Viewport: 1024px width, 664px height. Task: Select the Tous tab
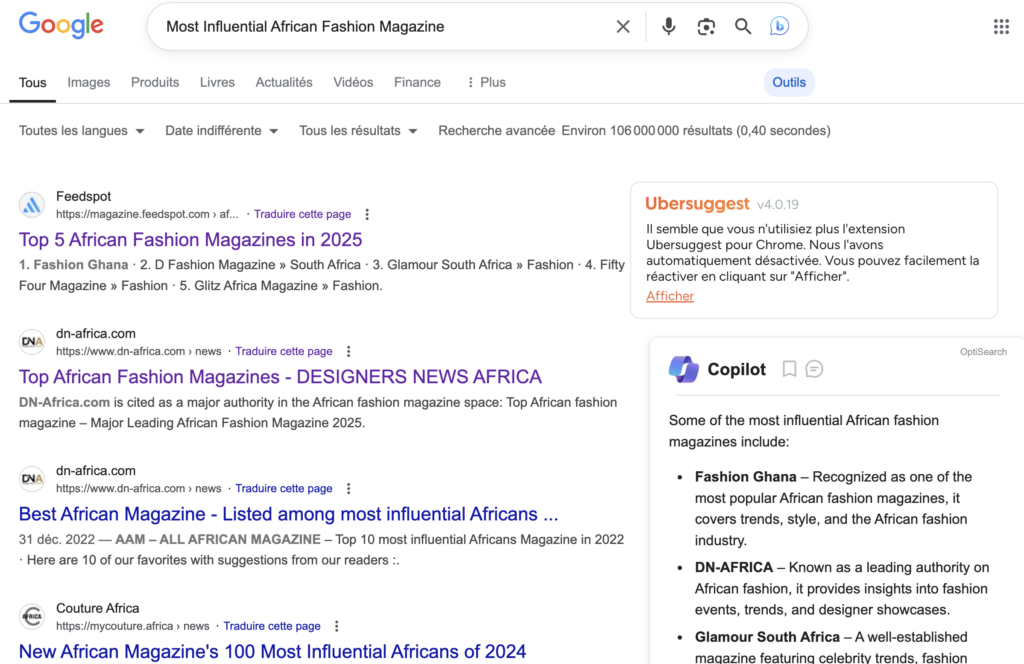point(33,83)
